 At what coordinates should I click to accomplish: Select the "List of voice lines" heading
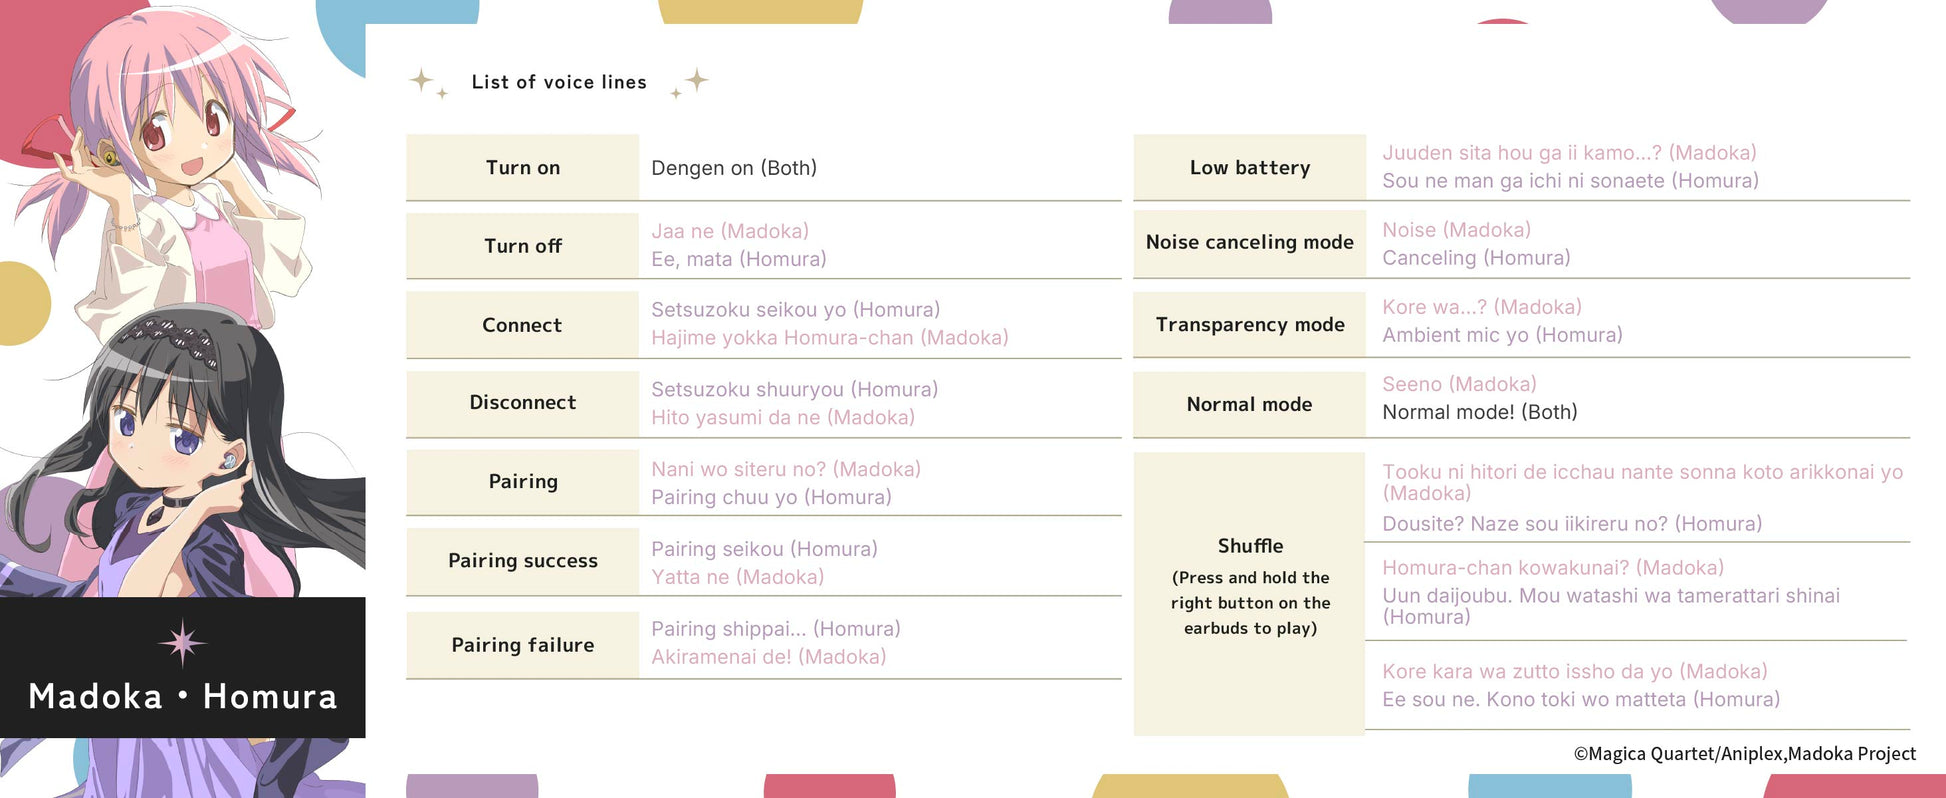point(559,82)
